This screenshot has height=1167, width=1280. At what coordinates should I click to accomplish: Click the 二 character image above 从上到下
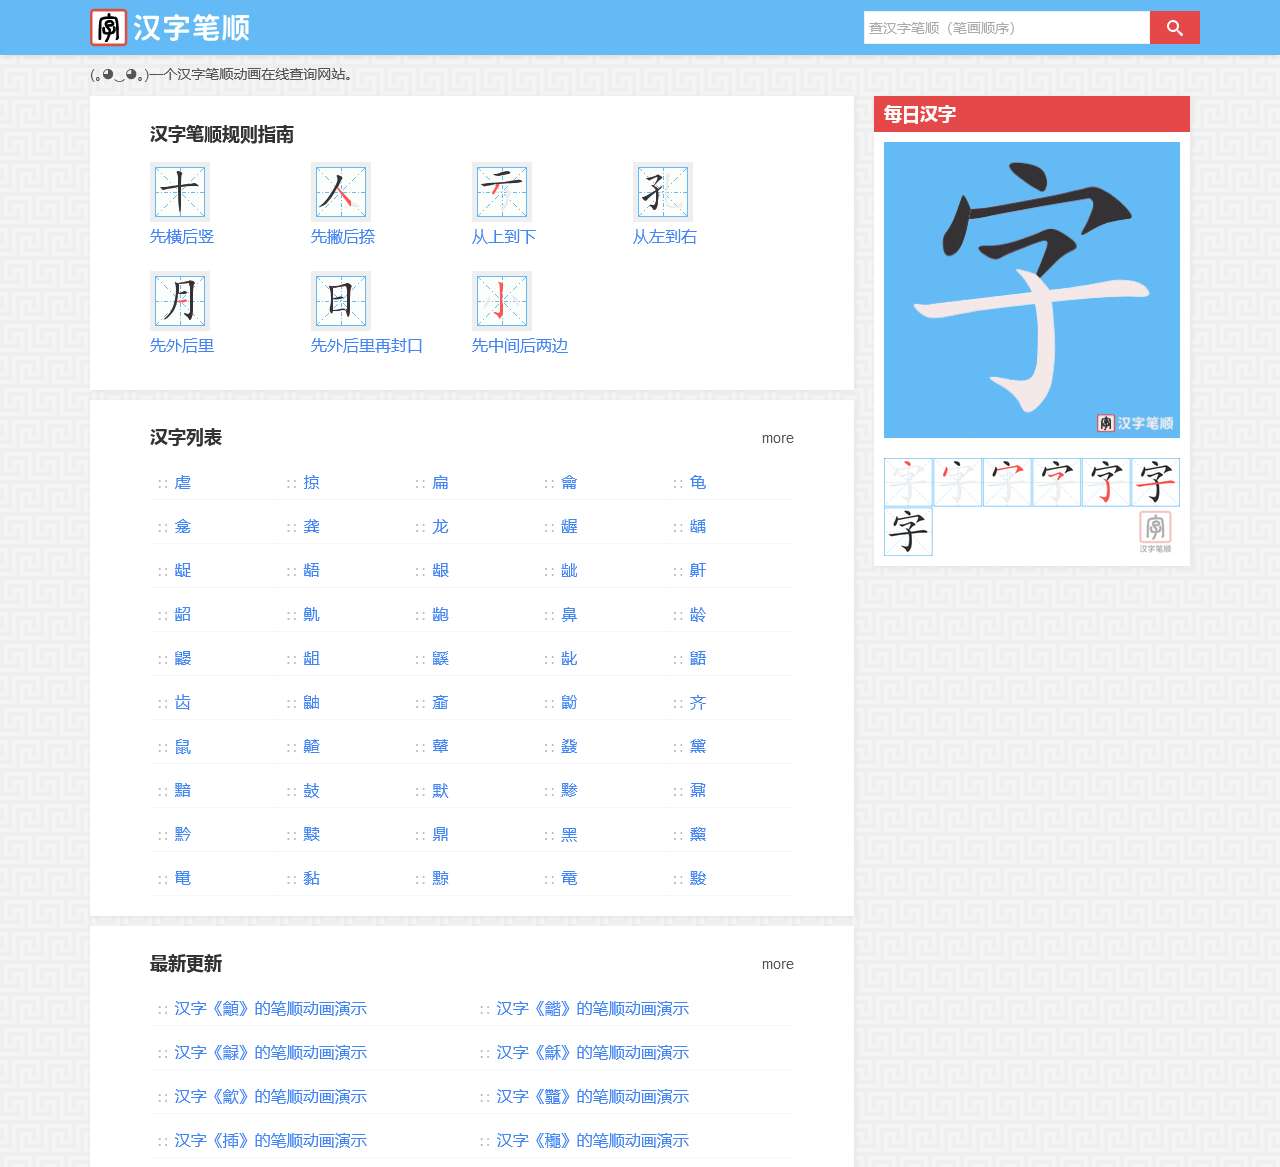tap(501, 192)
